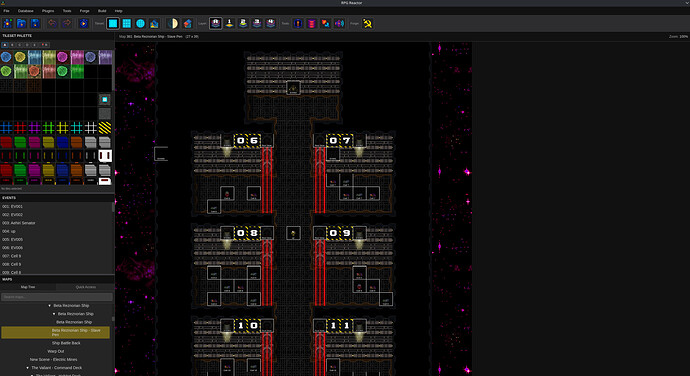The height and width of the screenshot is (376, 690).
Task: Pick the small cyan square tile
Action: [105, 100]
